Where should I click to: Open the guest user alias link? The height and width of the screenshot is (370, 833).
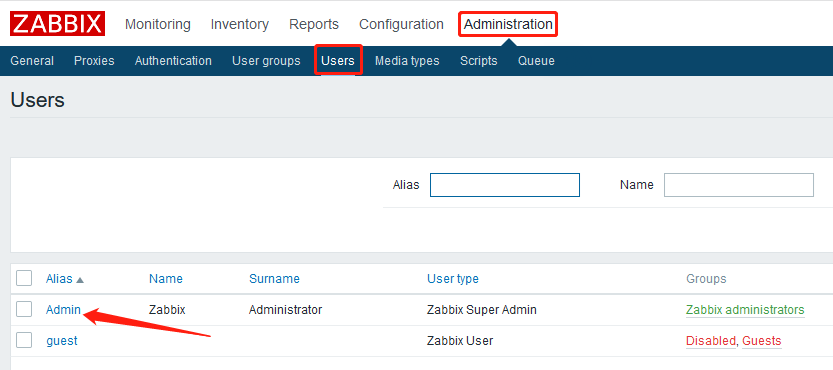(62, 341)
